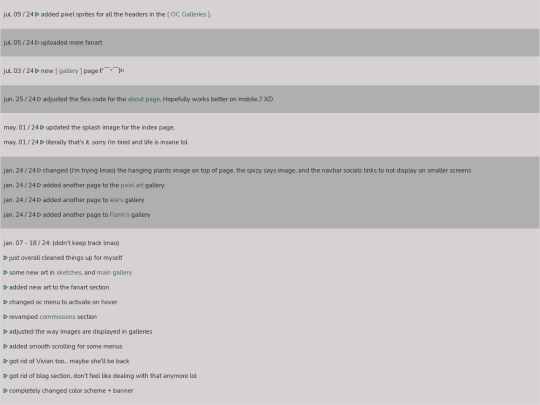Screen dimensions: 540x405
Task: Open the main gallery link
Action: [114, 273]
